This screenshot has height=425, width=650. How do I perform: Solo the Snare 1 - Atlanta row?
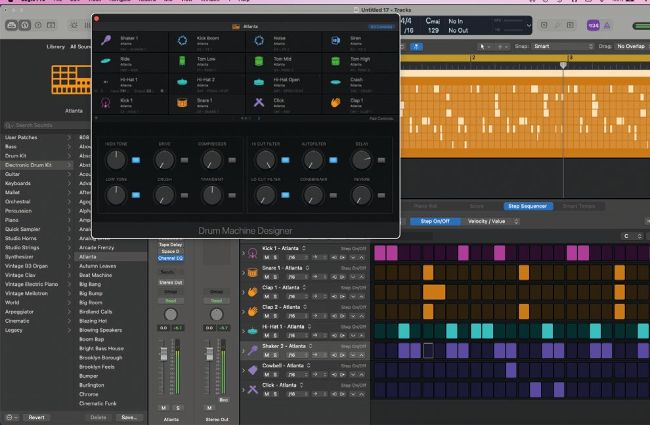[275, 277]
